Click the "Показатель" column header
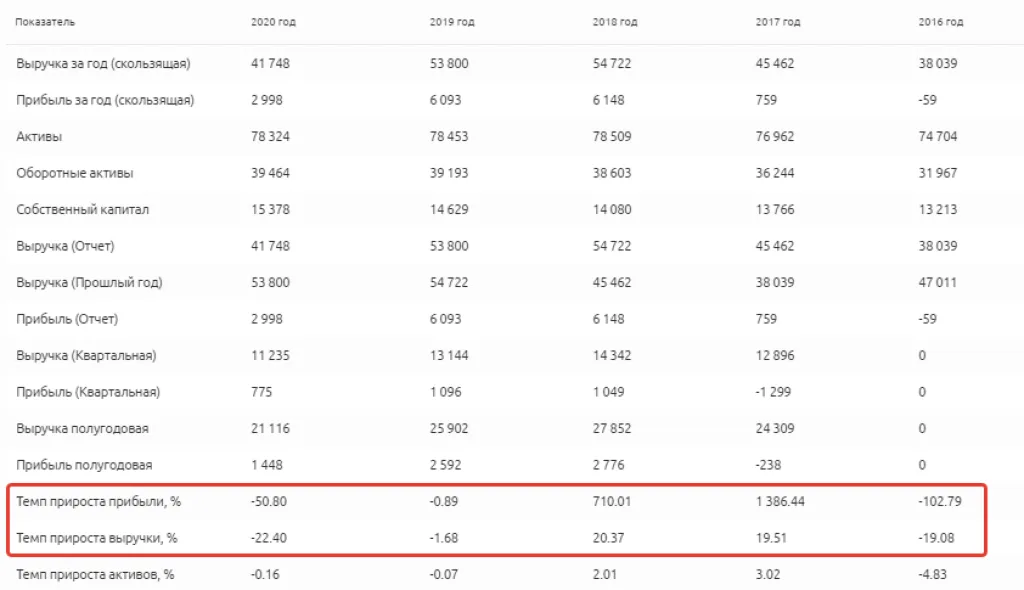 pos(45,22)
